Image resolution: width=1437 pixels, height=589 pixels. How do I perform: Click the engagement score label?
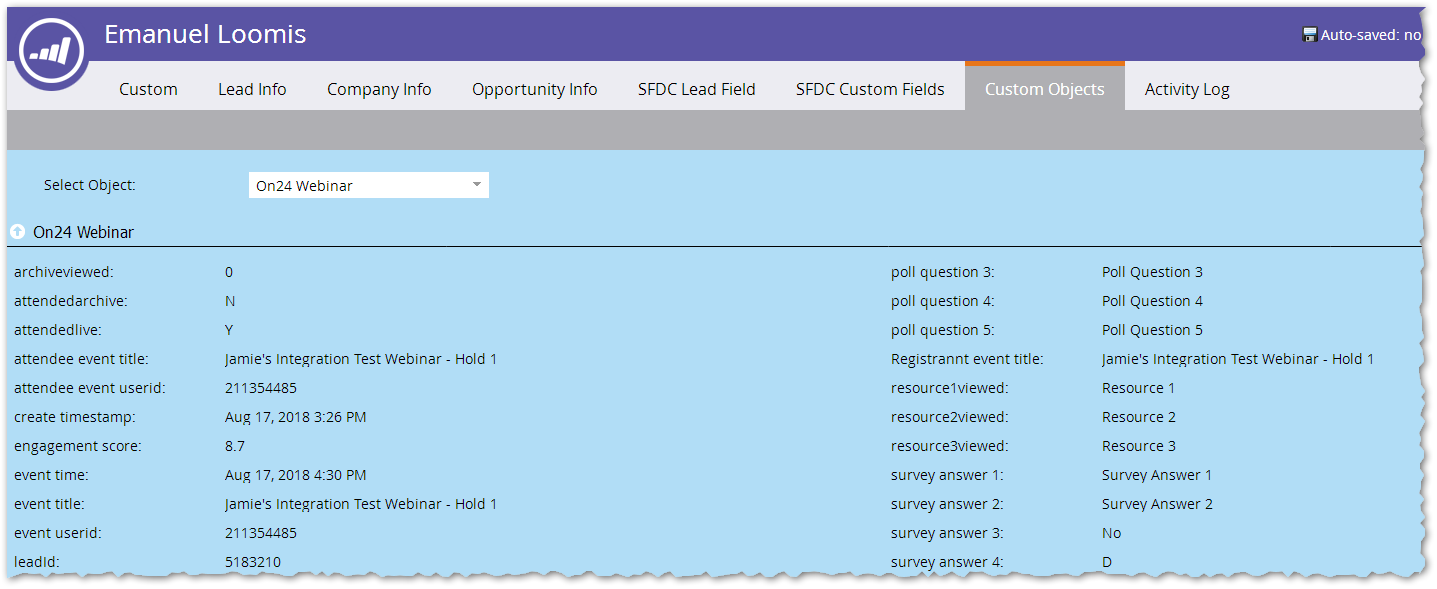tap(78, 446)
